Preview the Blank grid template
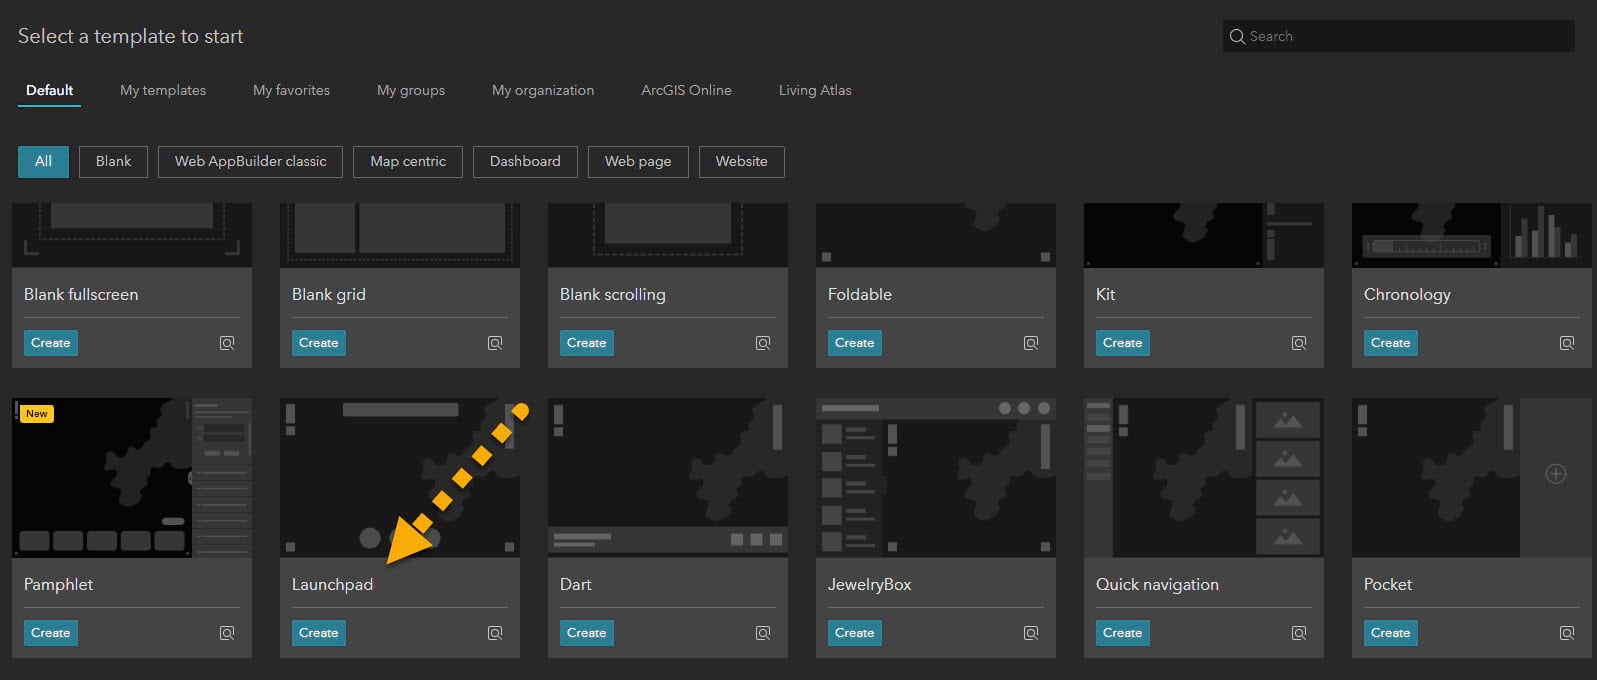The height and width of the screenshot is (680, 1597). (495, 343)
